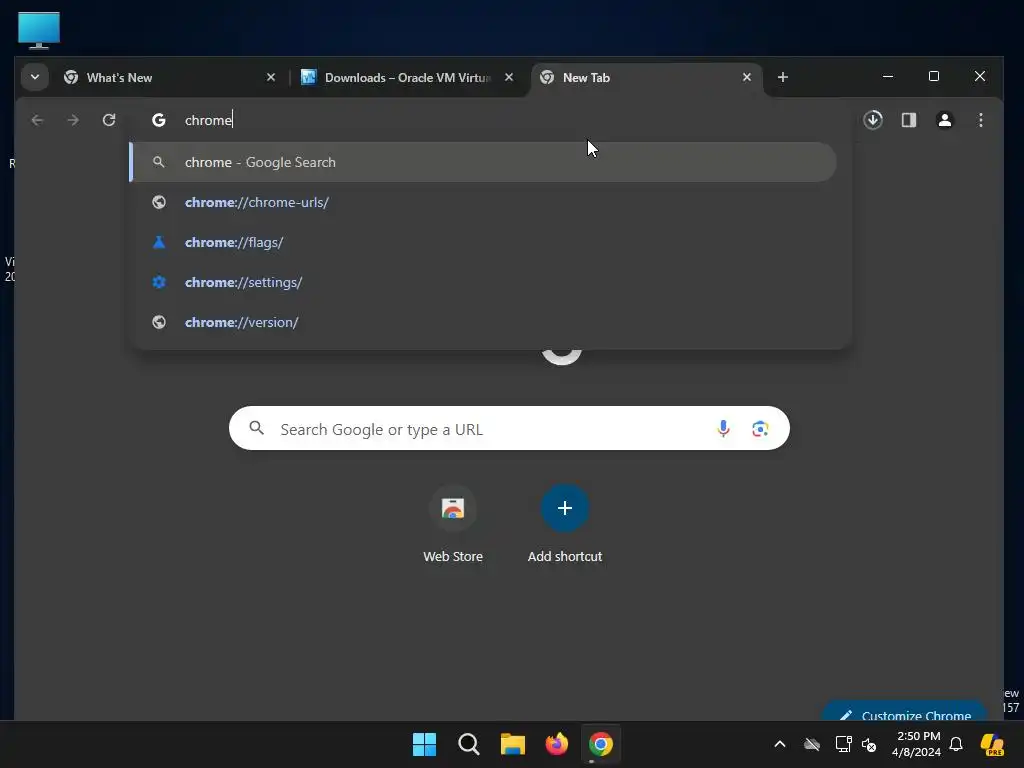Reload the page
This screenshot has width=1024, height=768.
(109, 120)
